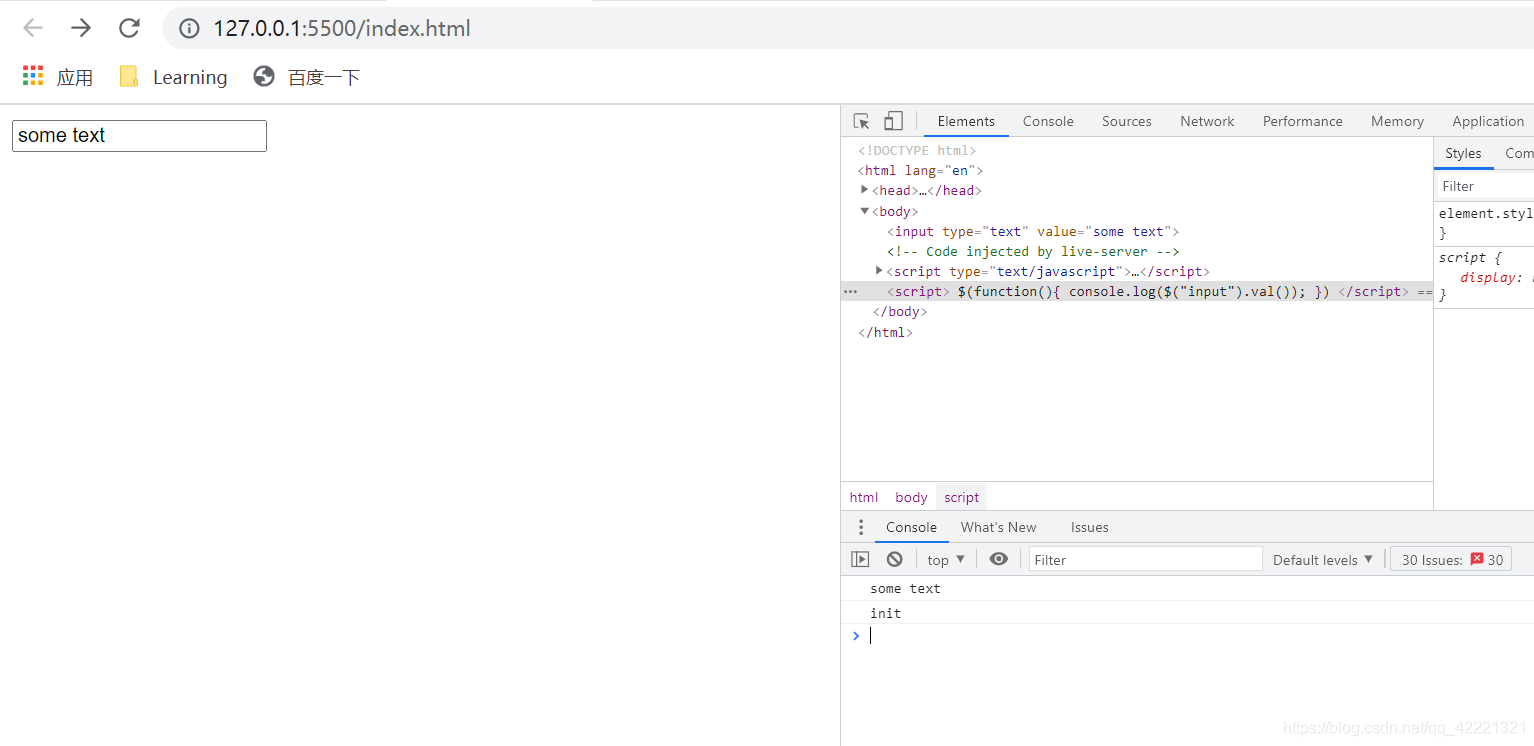Image resolution: width=1534 pixels, height=746 pixels.
Task: Select the input type="text" DOM line
Action: 1033,231
